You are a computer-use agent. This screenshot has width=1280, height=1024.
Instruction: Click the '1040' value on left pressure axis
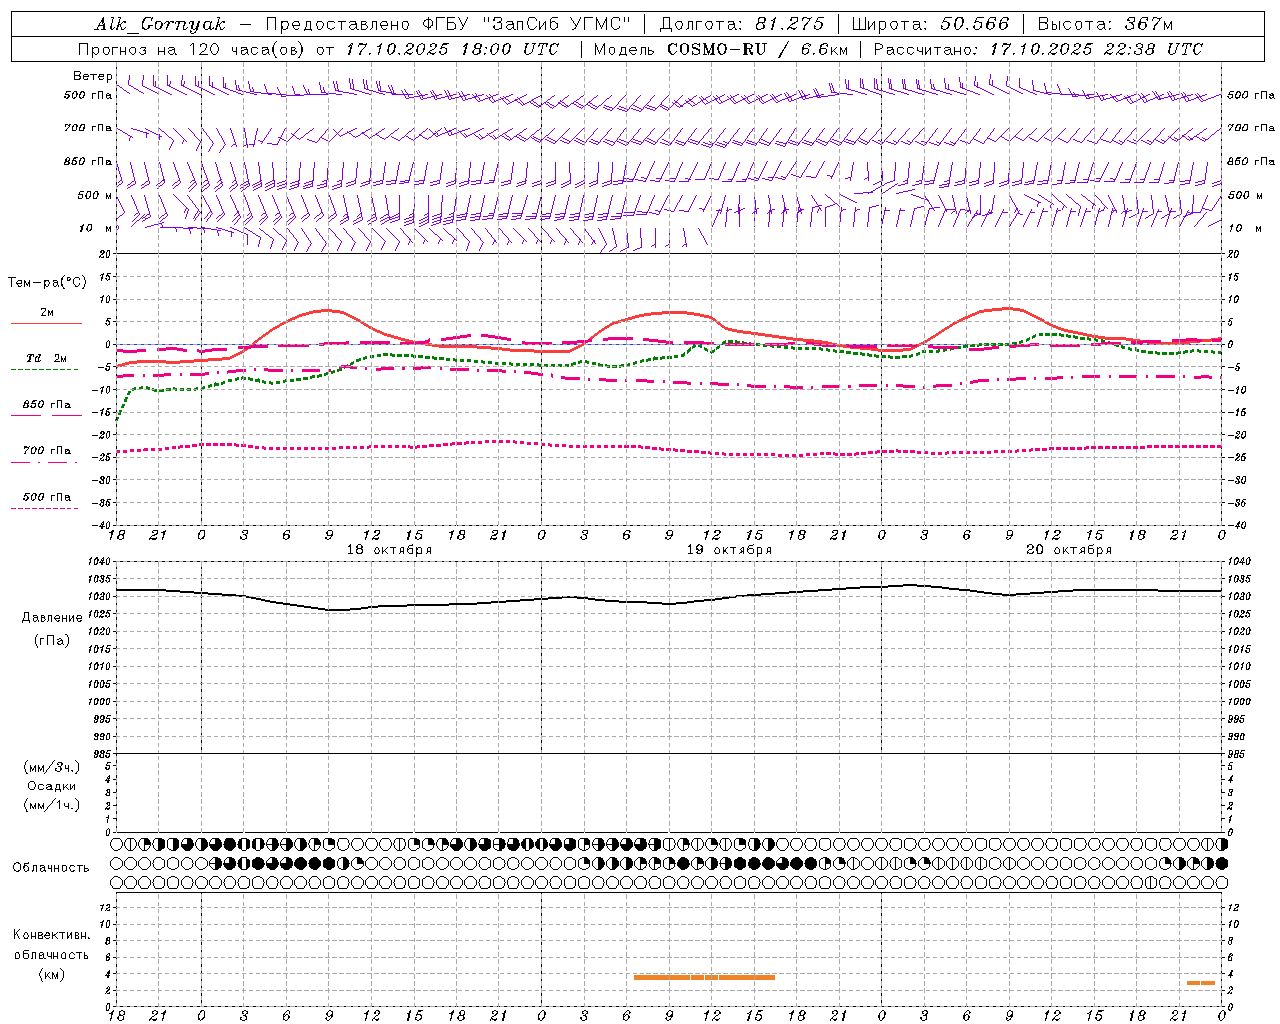tap(98, 562)
